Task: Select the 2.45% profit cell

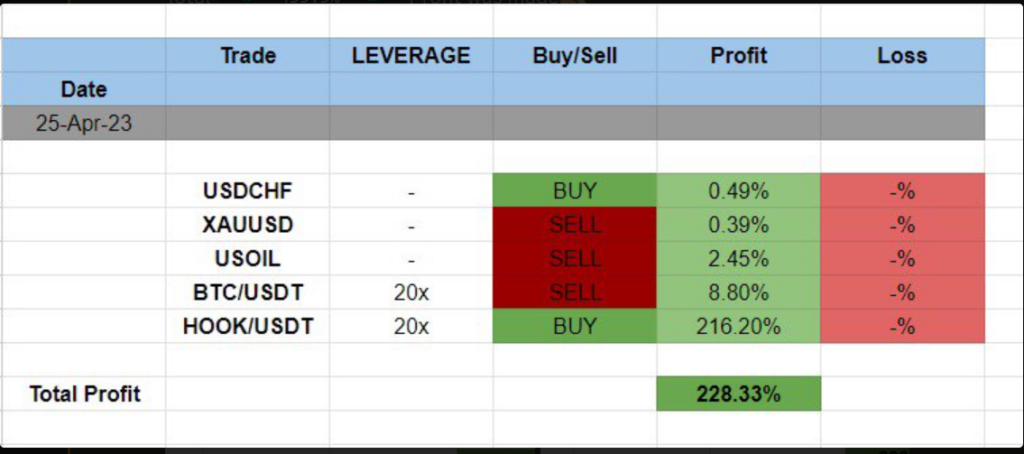Action: coord(738,259)
